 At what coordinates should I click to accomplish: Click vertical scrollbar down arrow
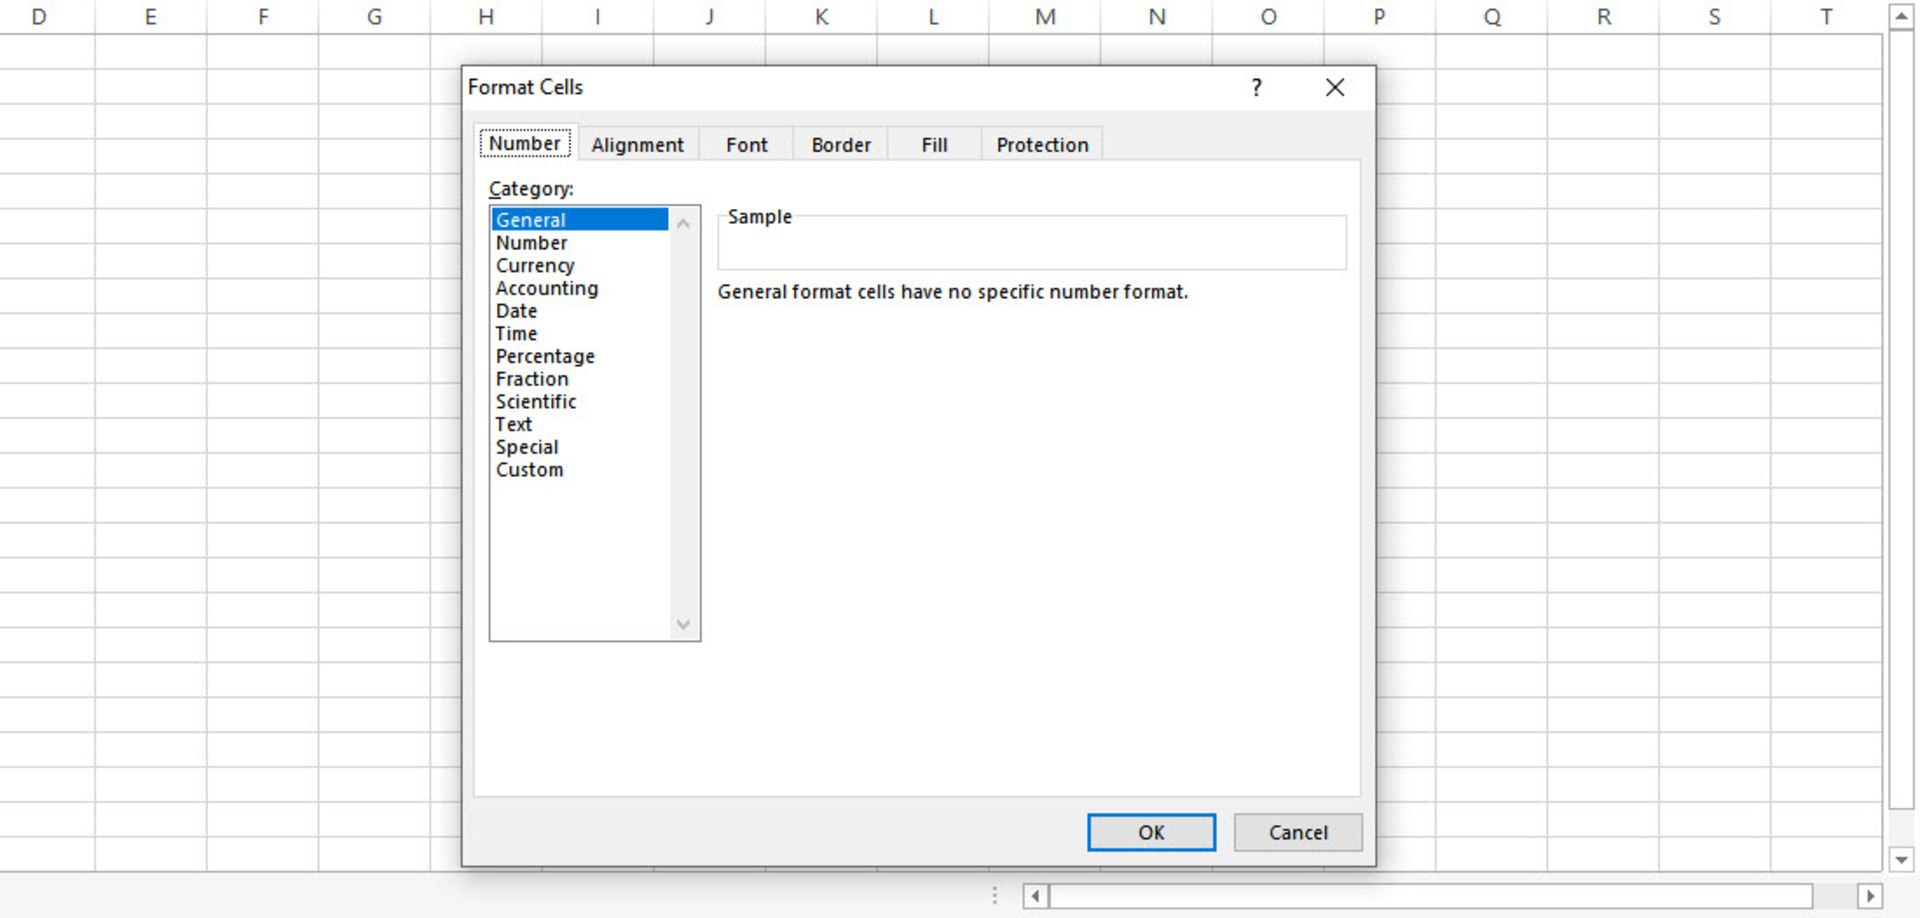(1901, 859)
